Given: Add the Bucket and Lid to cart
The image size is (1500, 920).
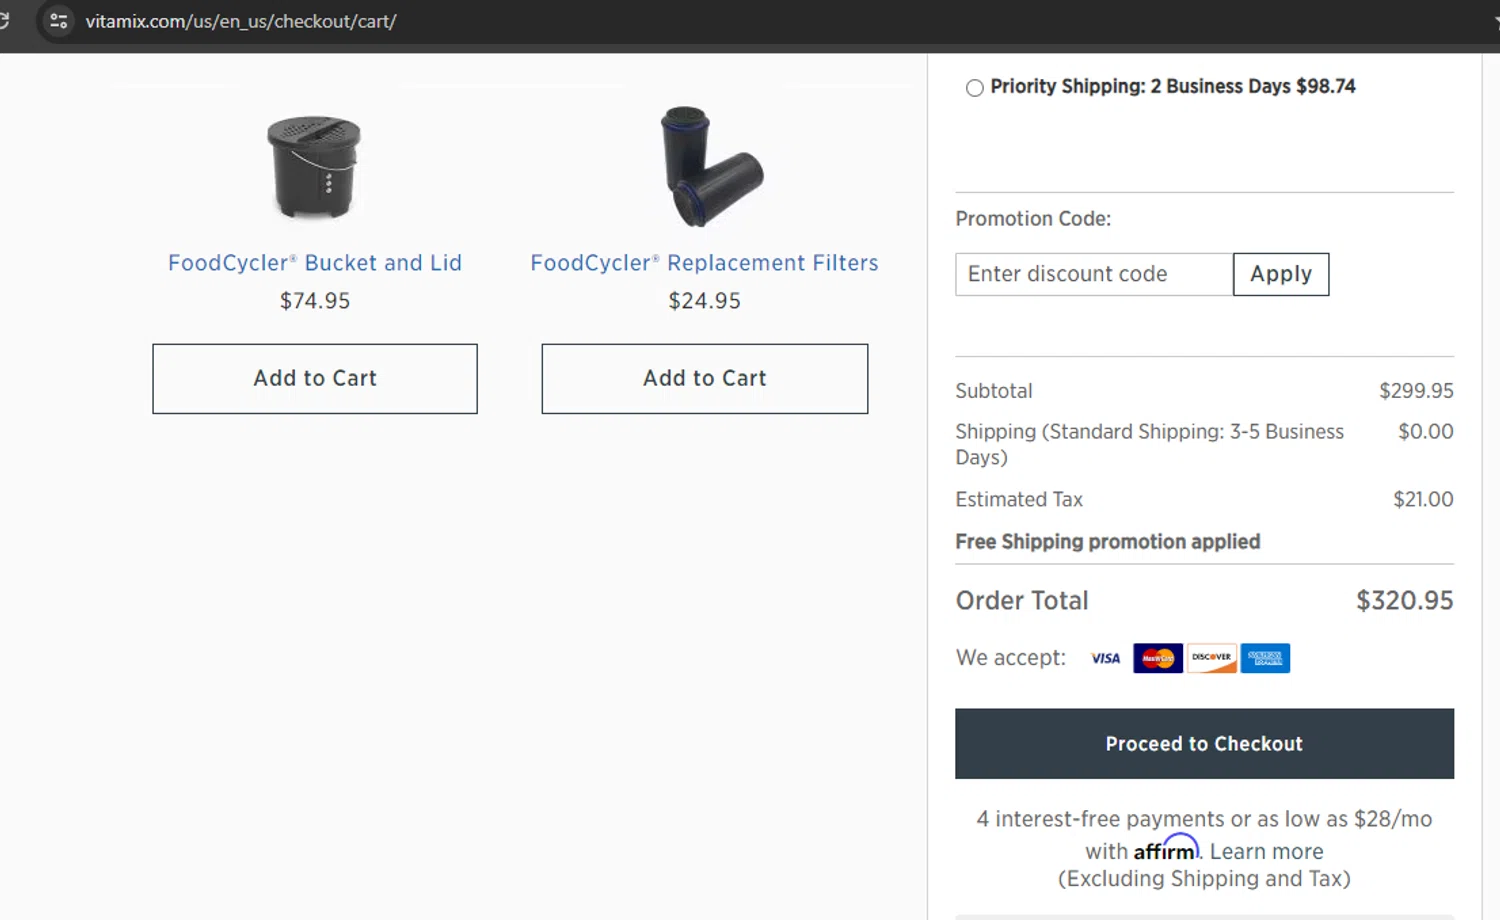Looking at the screenshot, I should coord(315,379).
